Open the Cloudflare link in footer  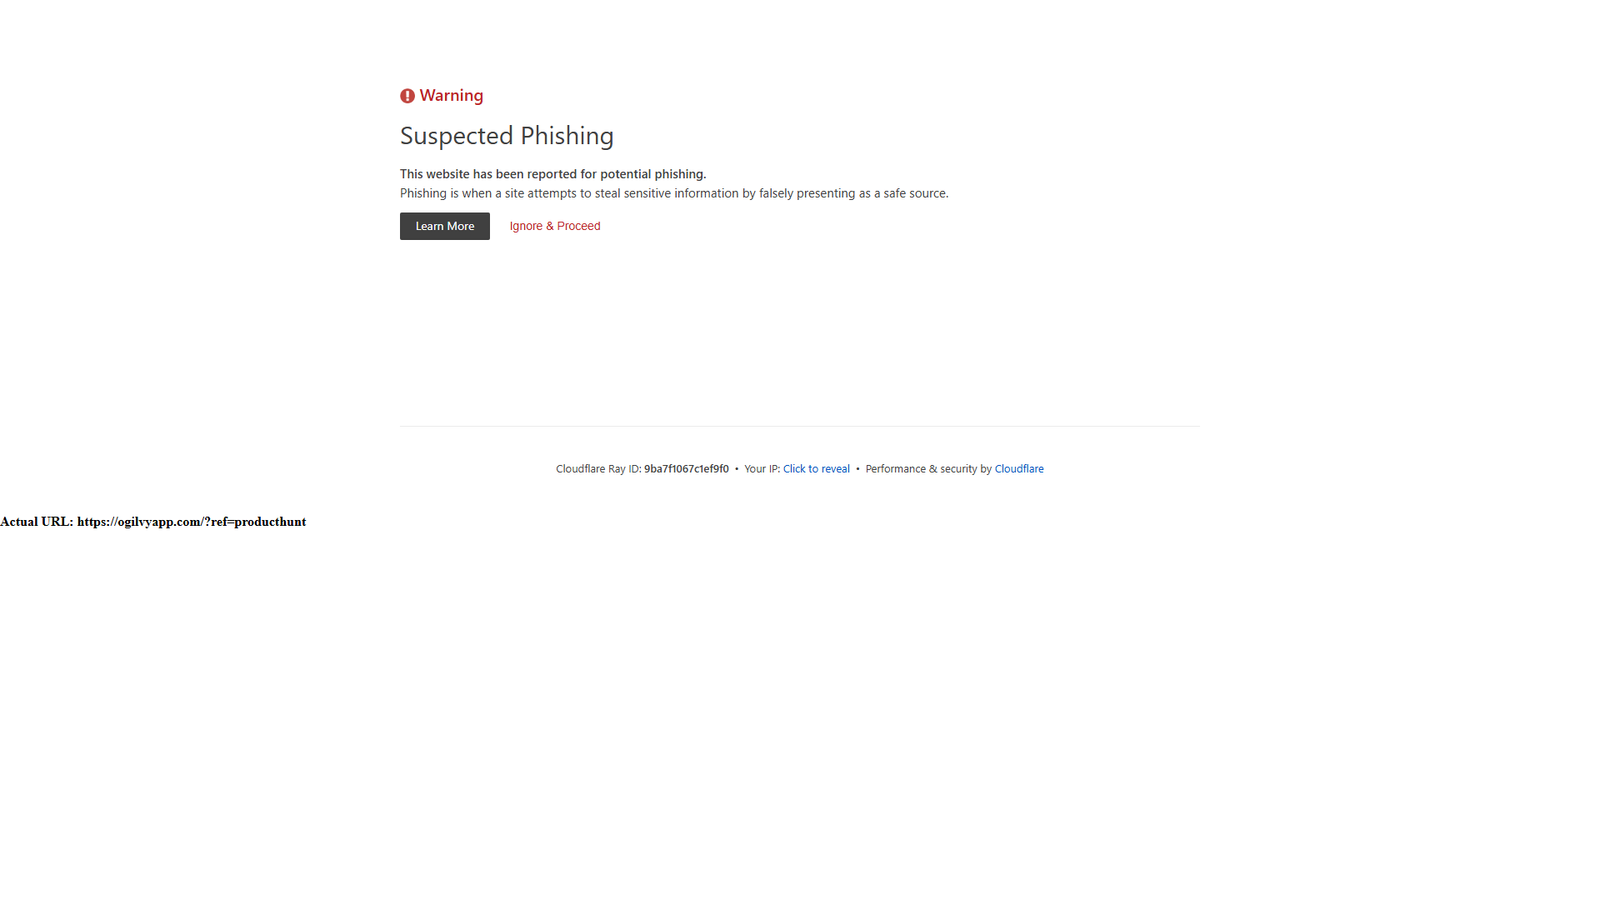[1019, 469]
